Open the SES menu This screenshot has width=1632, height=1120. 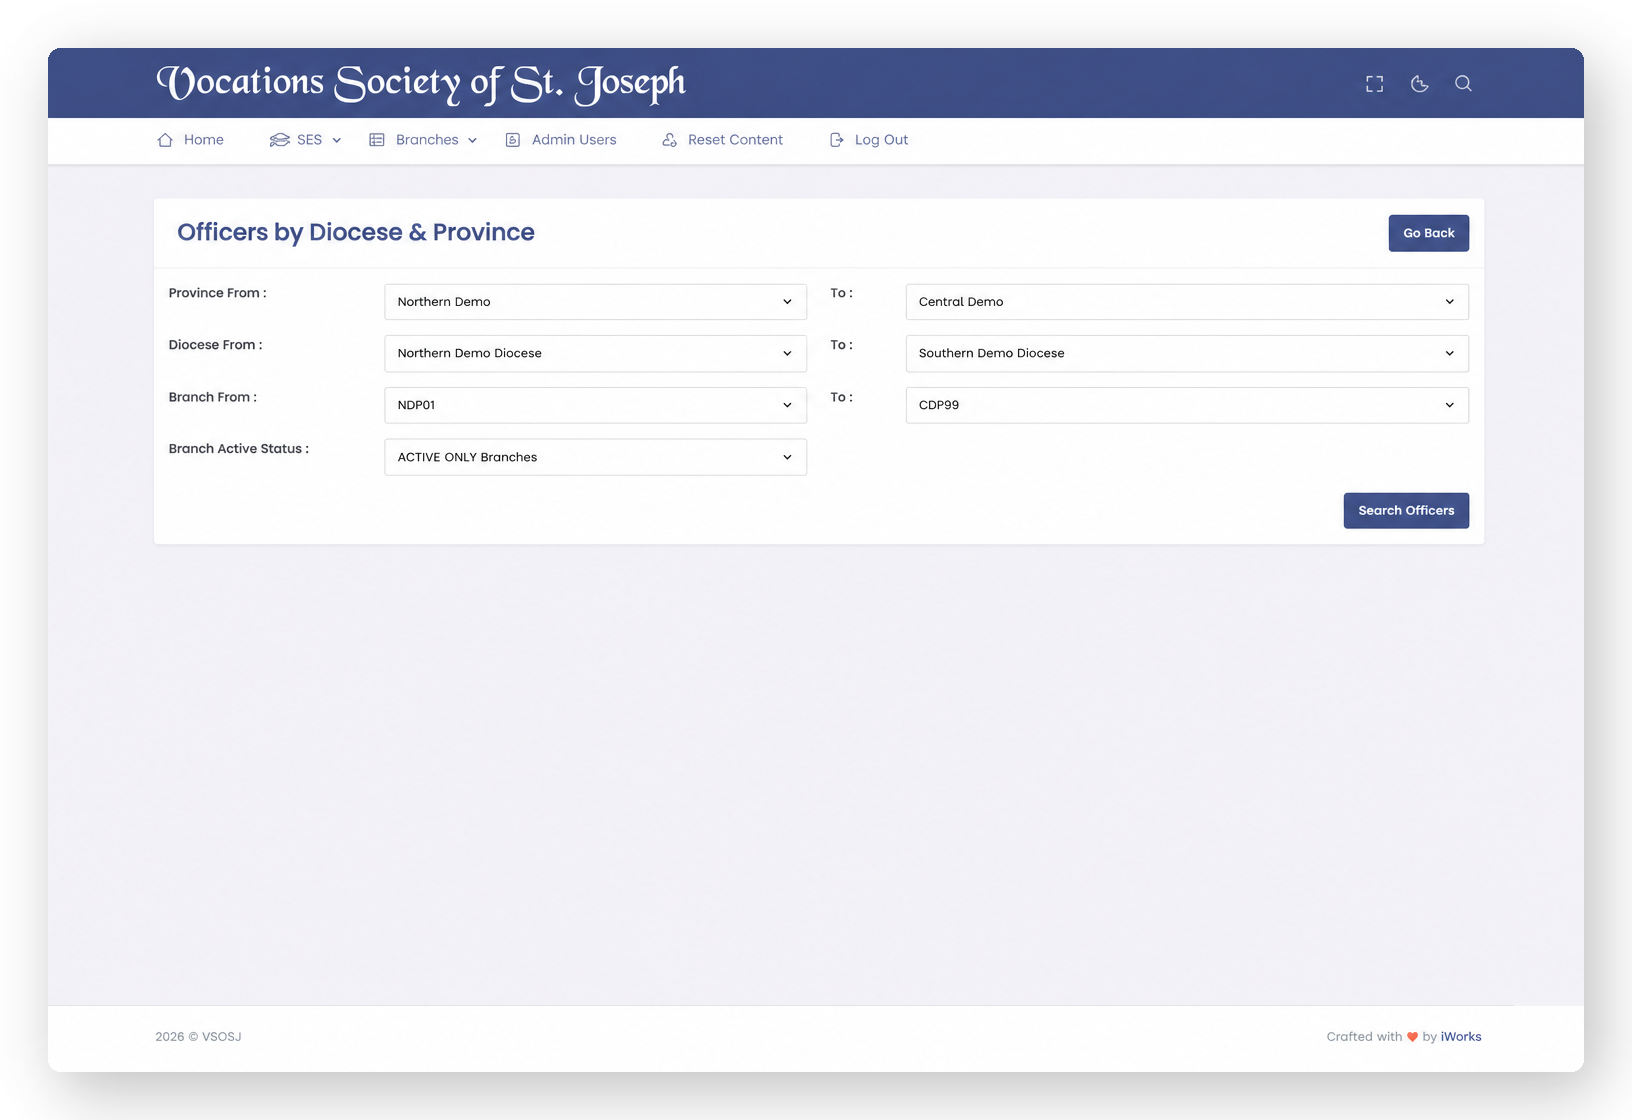coord(305,140)
